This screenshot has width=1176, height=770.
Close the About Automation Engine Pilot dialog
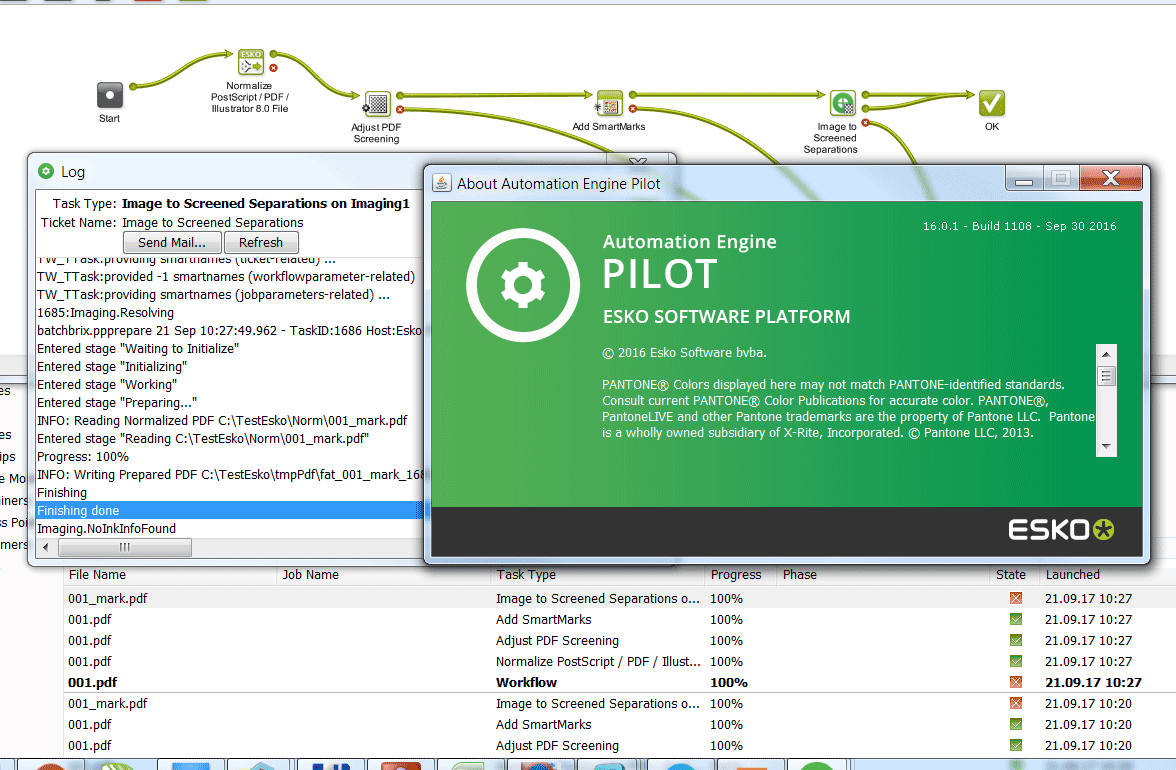coord(1111,178)
